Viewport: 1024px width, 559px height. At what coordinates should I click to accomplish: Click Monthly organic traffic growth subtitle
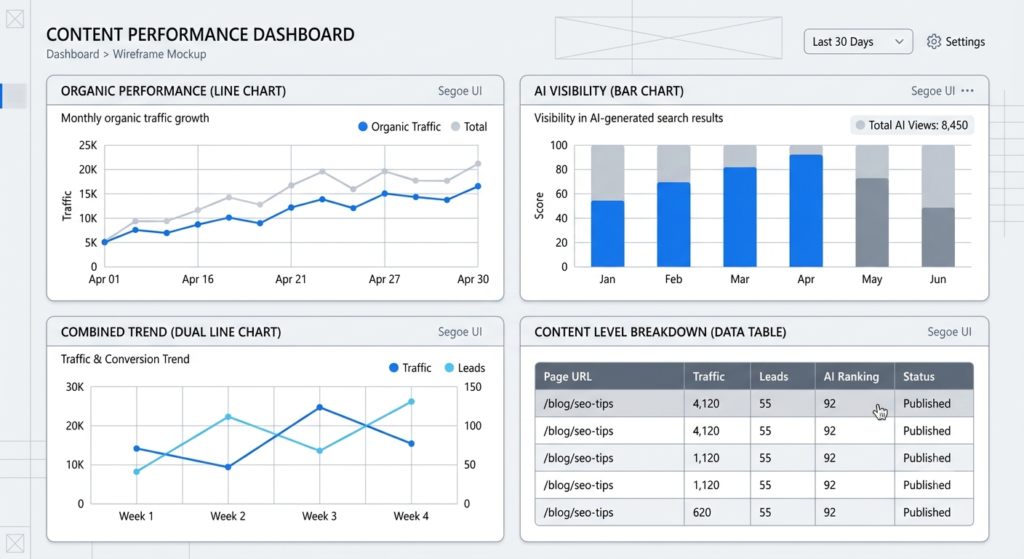point(135,118)
